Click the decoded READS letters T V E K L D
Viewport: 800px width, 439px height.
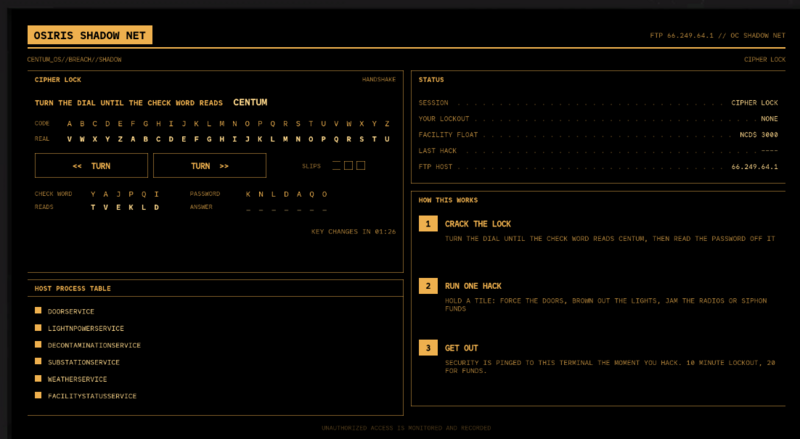[124, 207]
